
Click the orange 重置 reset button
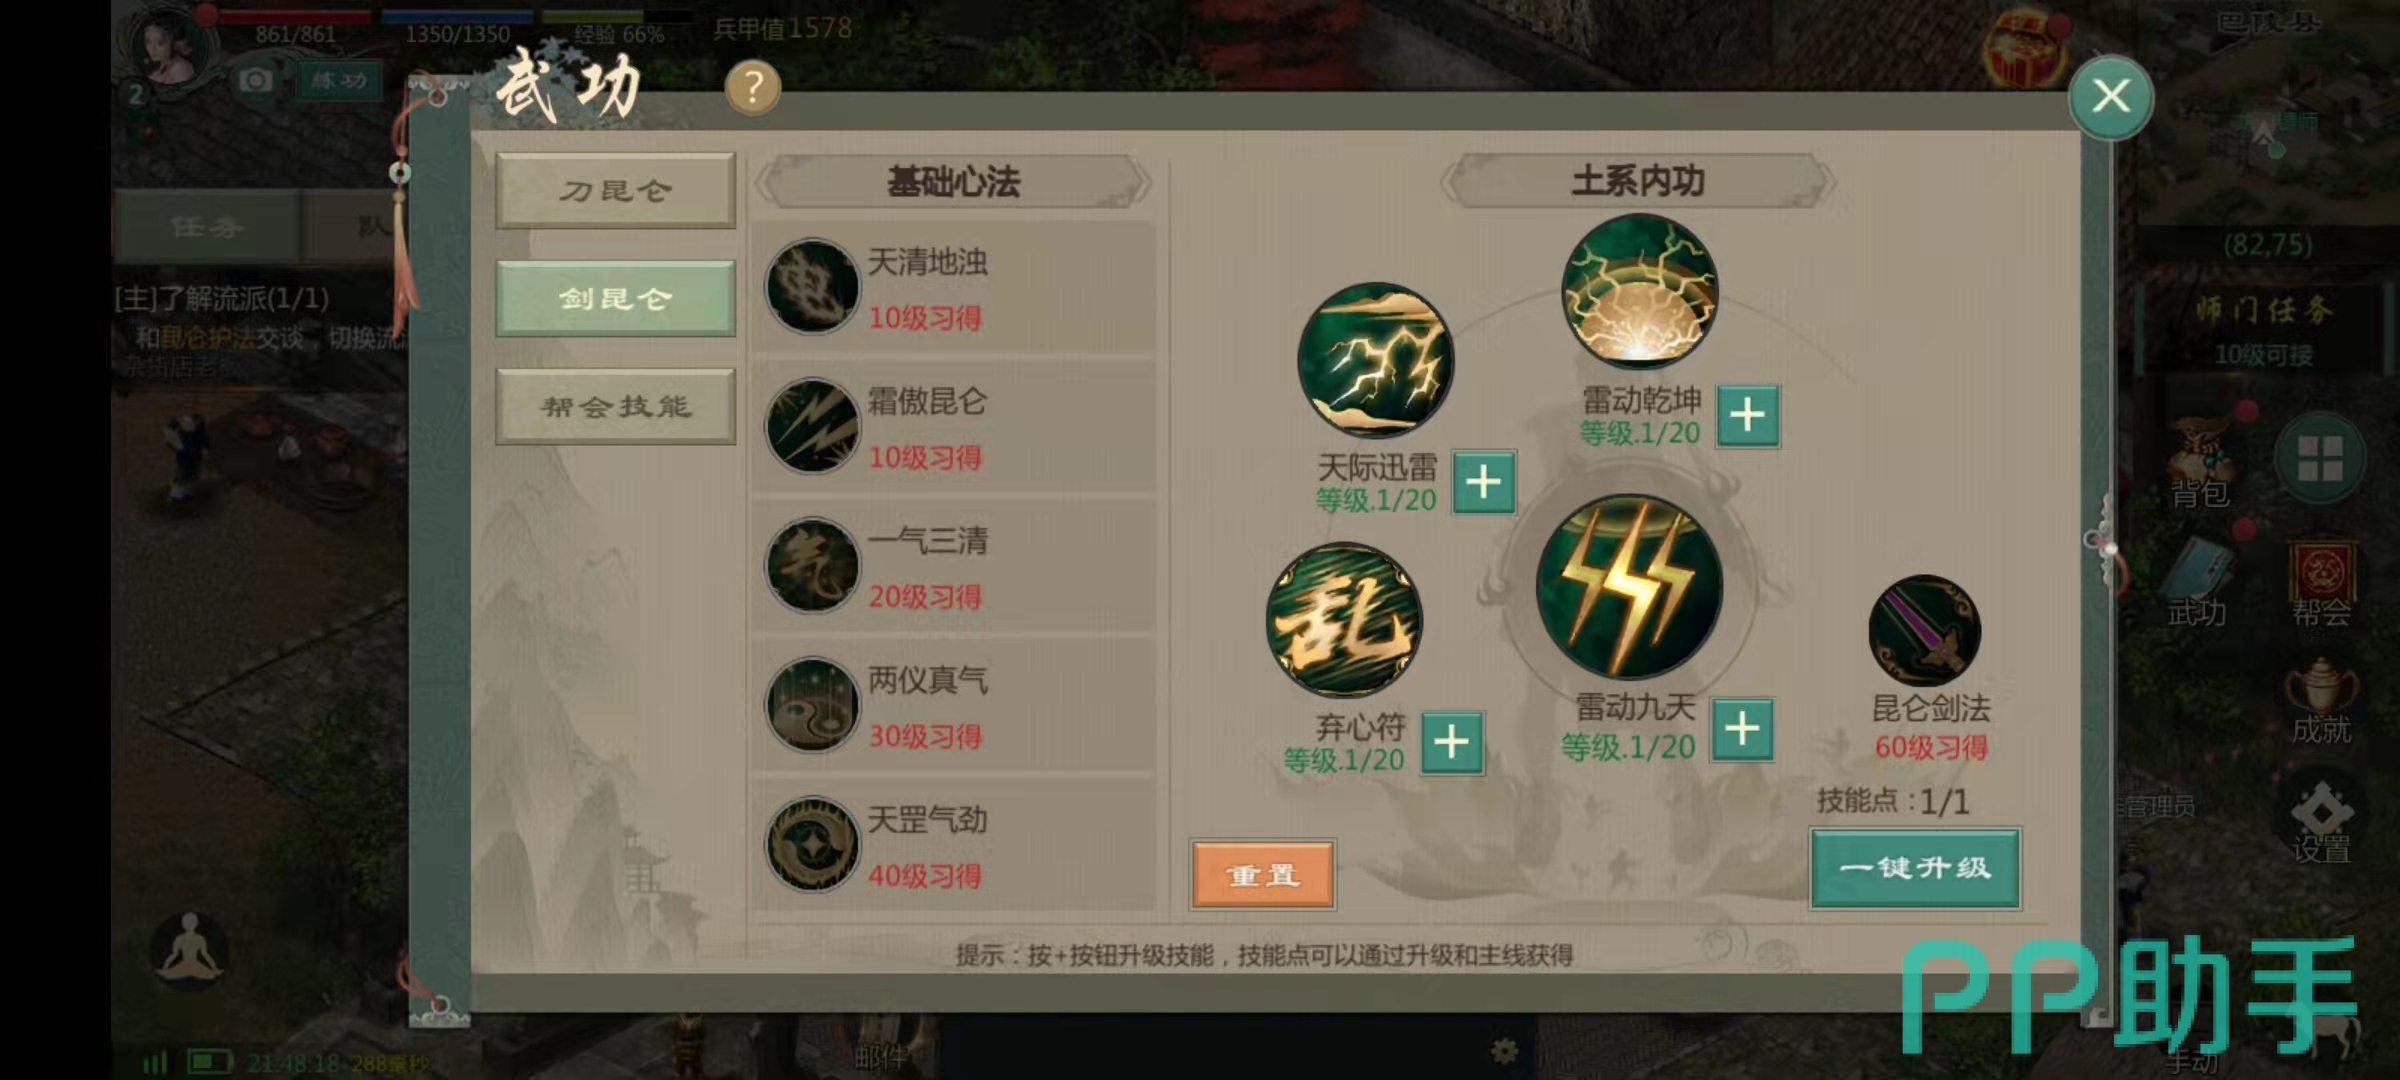(x=1263, y=875)
